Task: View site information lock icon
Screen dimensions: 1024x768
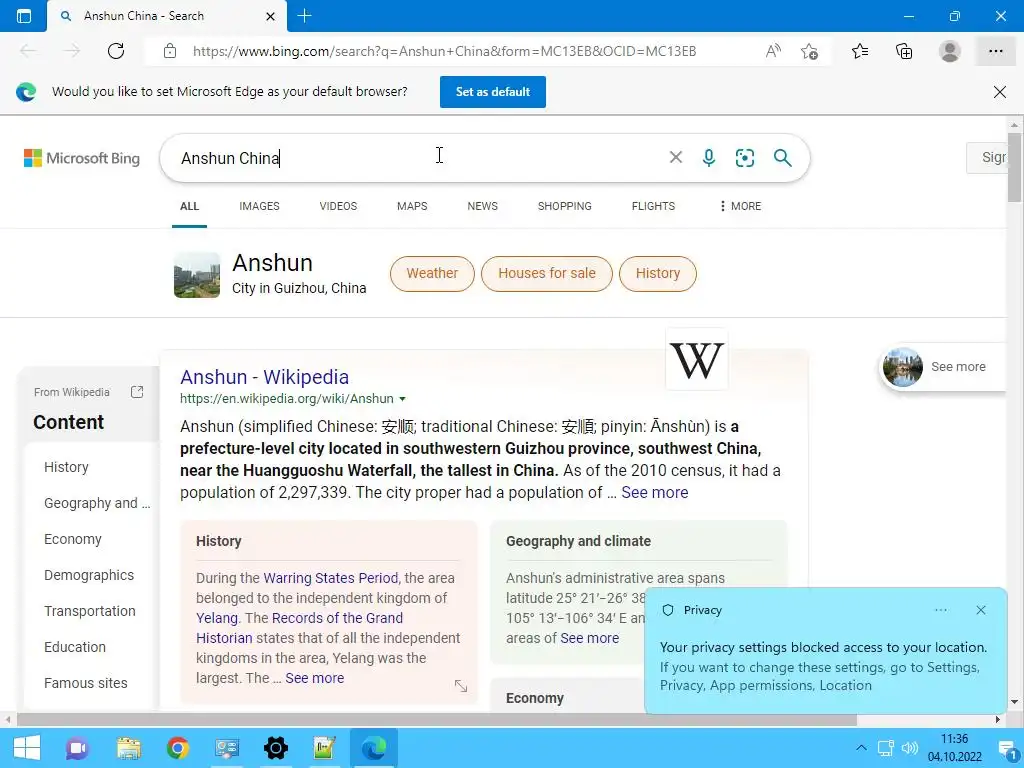Action: pyautogui.click(x=170, y=51)
